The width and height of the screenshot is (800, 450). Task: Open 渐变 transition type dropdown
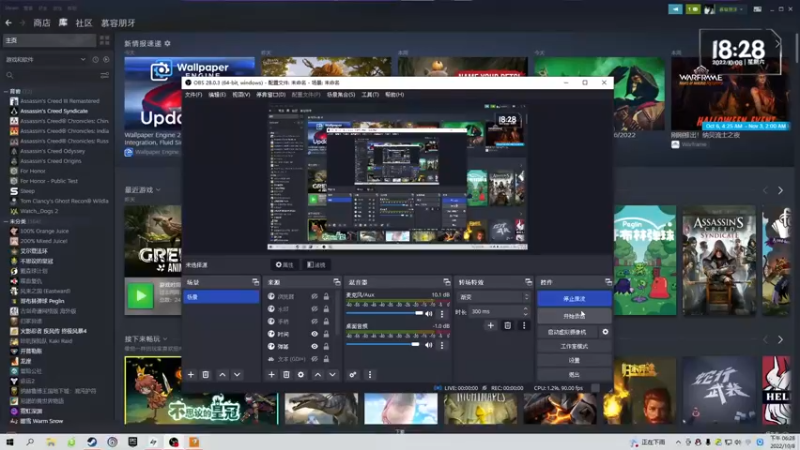click(494, 297)
